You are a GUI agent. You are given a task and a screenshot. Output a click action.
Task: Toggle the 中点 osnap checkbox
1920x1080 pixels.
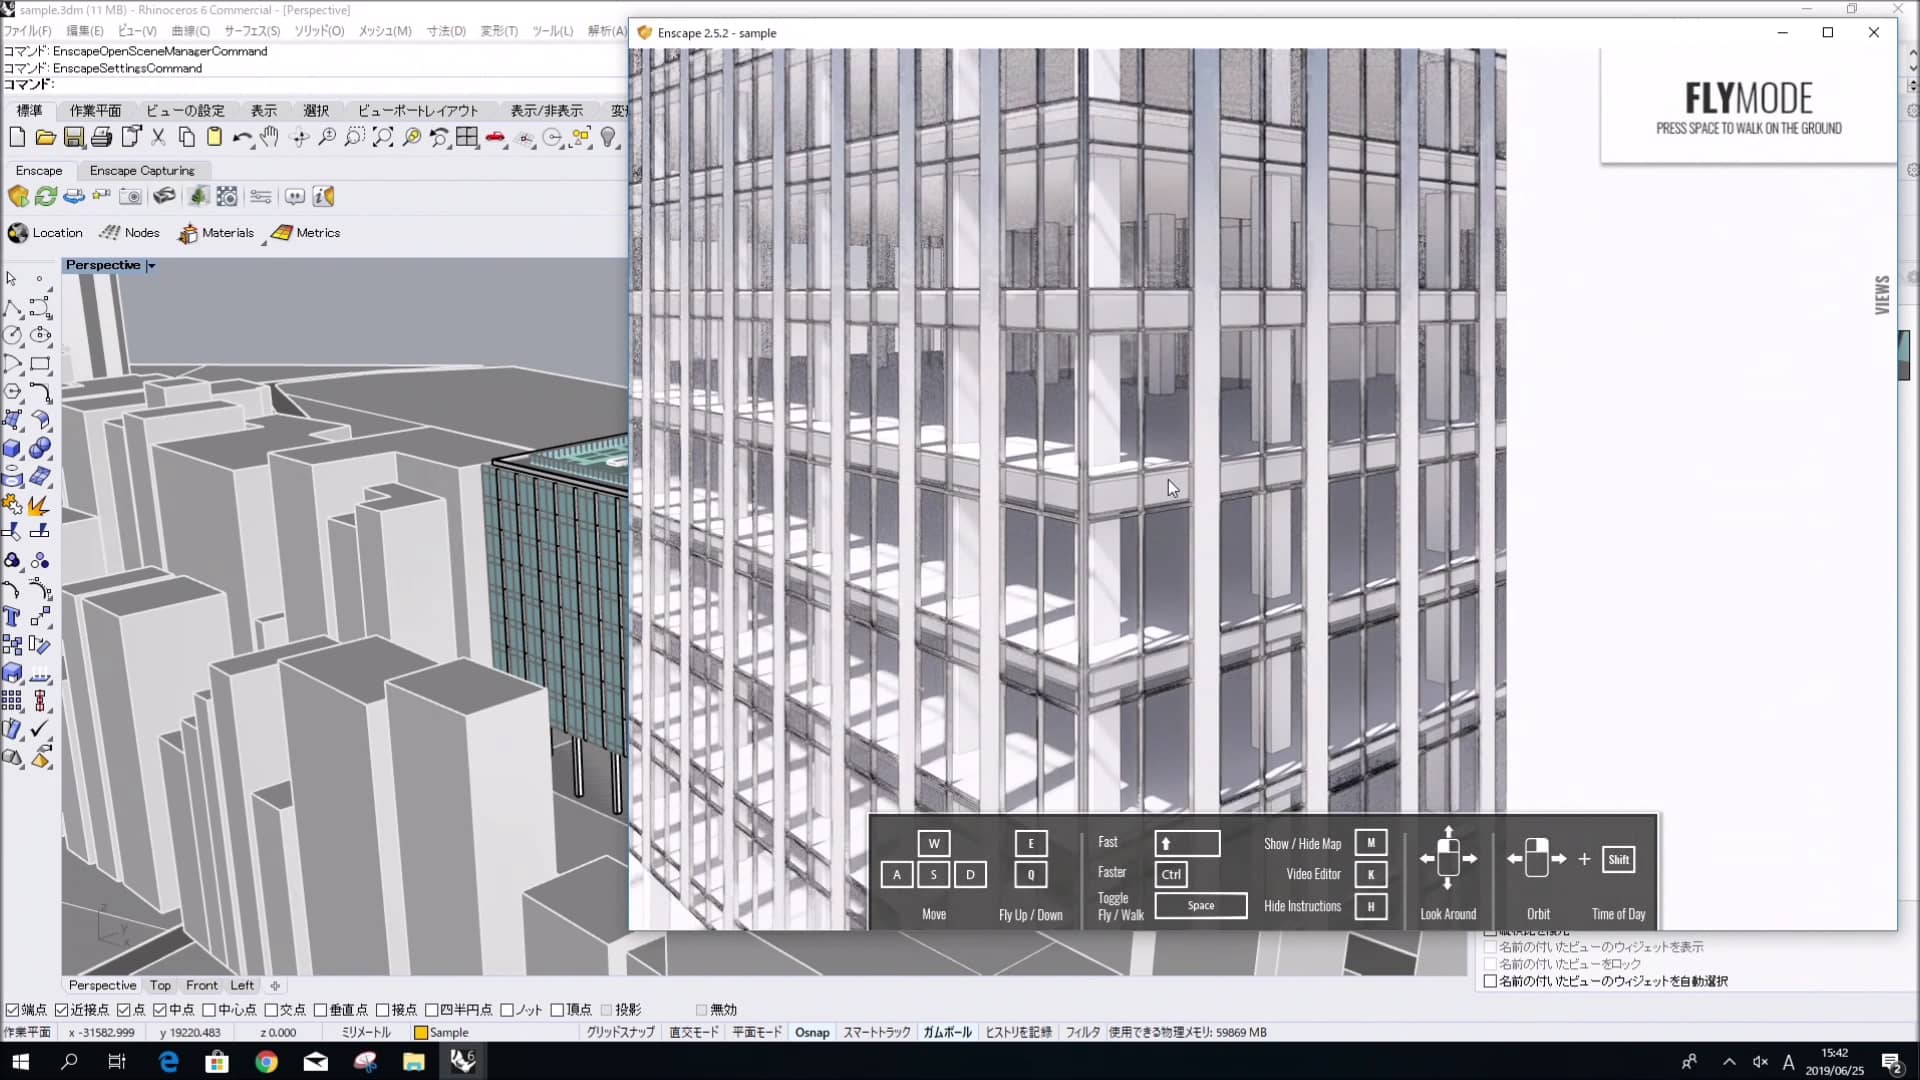159,1010
